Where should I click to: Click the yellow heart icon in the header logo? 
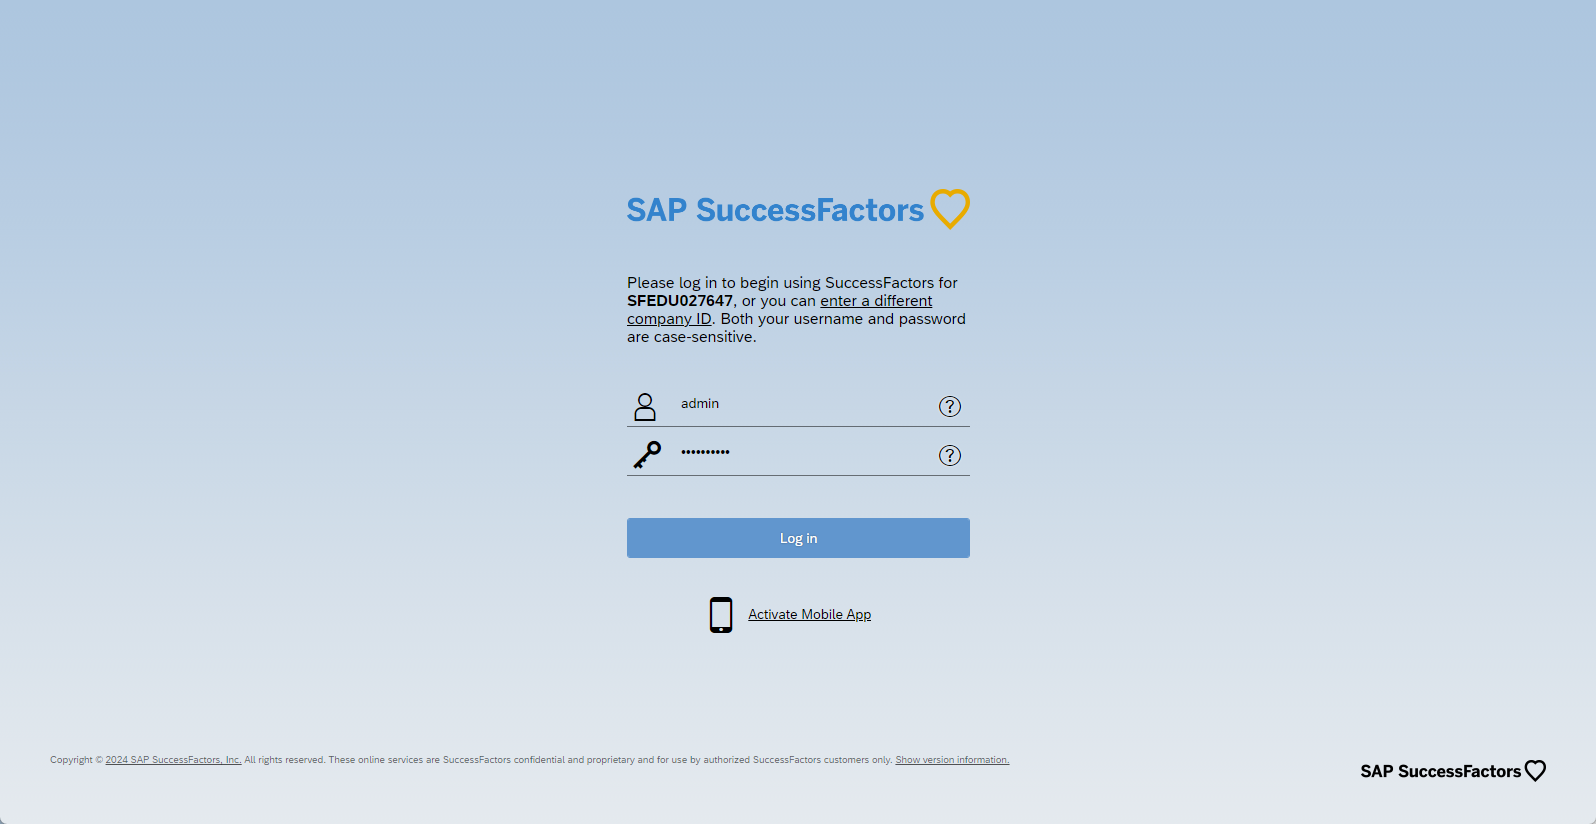pyautogui.click(x=950, y=209)
